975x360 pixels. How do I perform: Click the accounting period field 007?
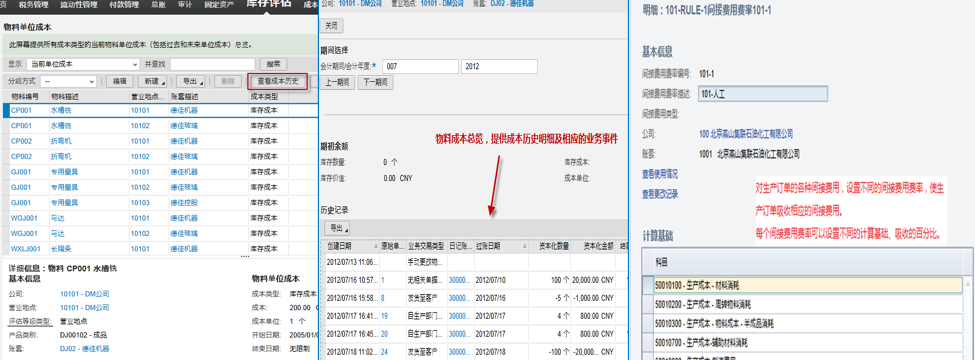(420, 66)
